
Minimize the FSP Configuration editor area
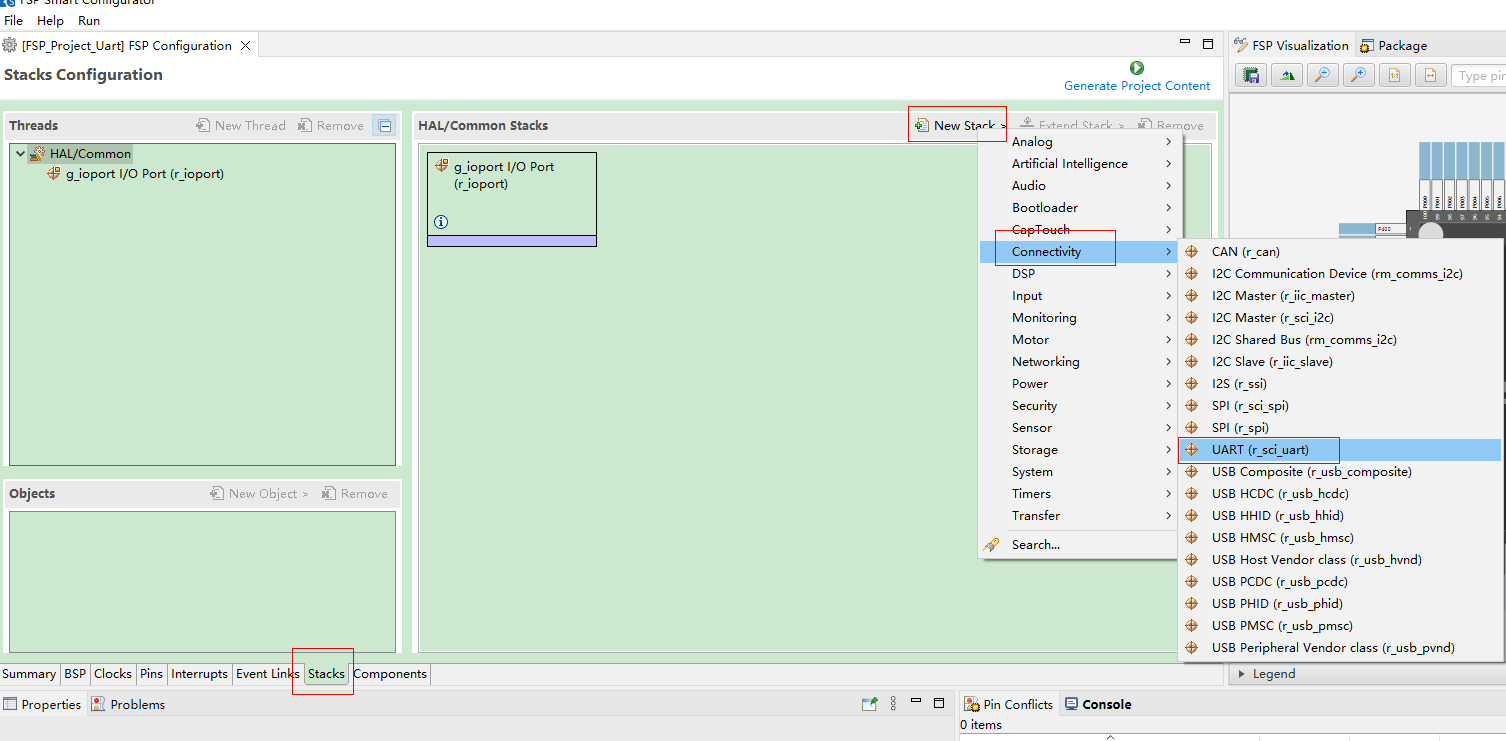click(x=1185, y=44)
